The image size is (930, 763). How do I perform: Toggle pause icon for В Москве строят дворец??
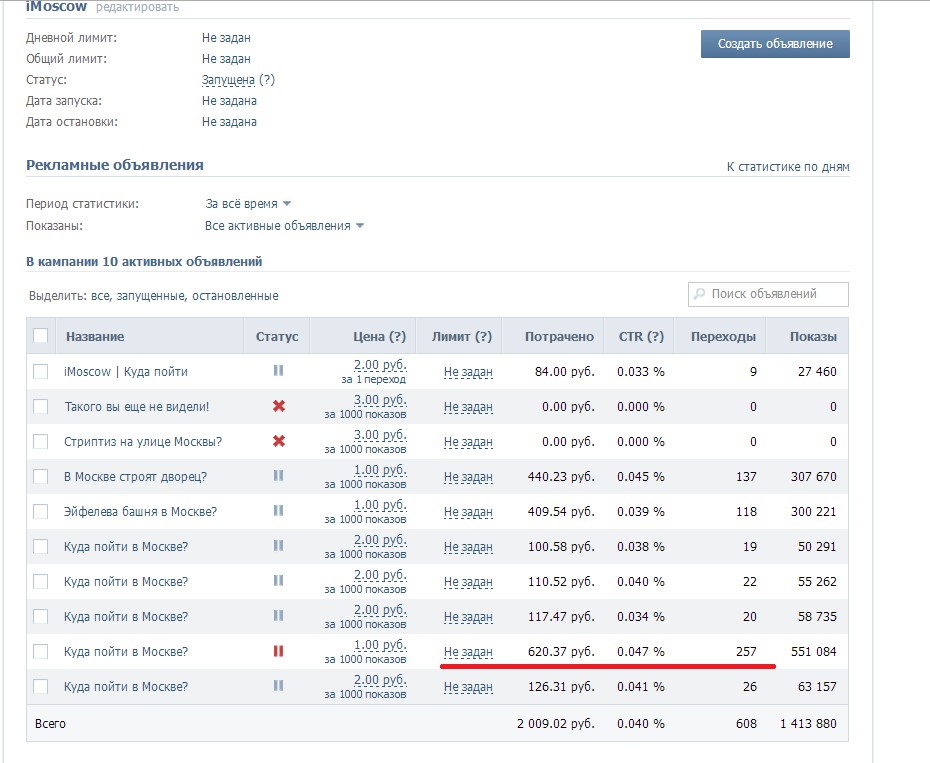(278, 476)
